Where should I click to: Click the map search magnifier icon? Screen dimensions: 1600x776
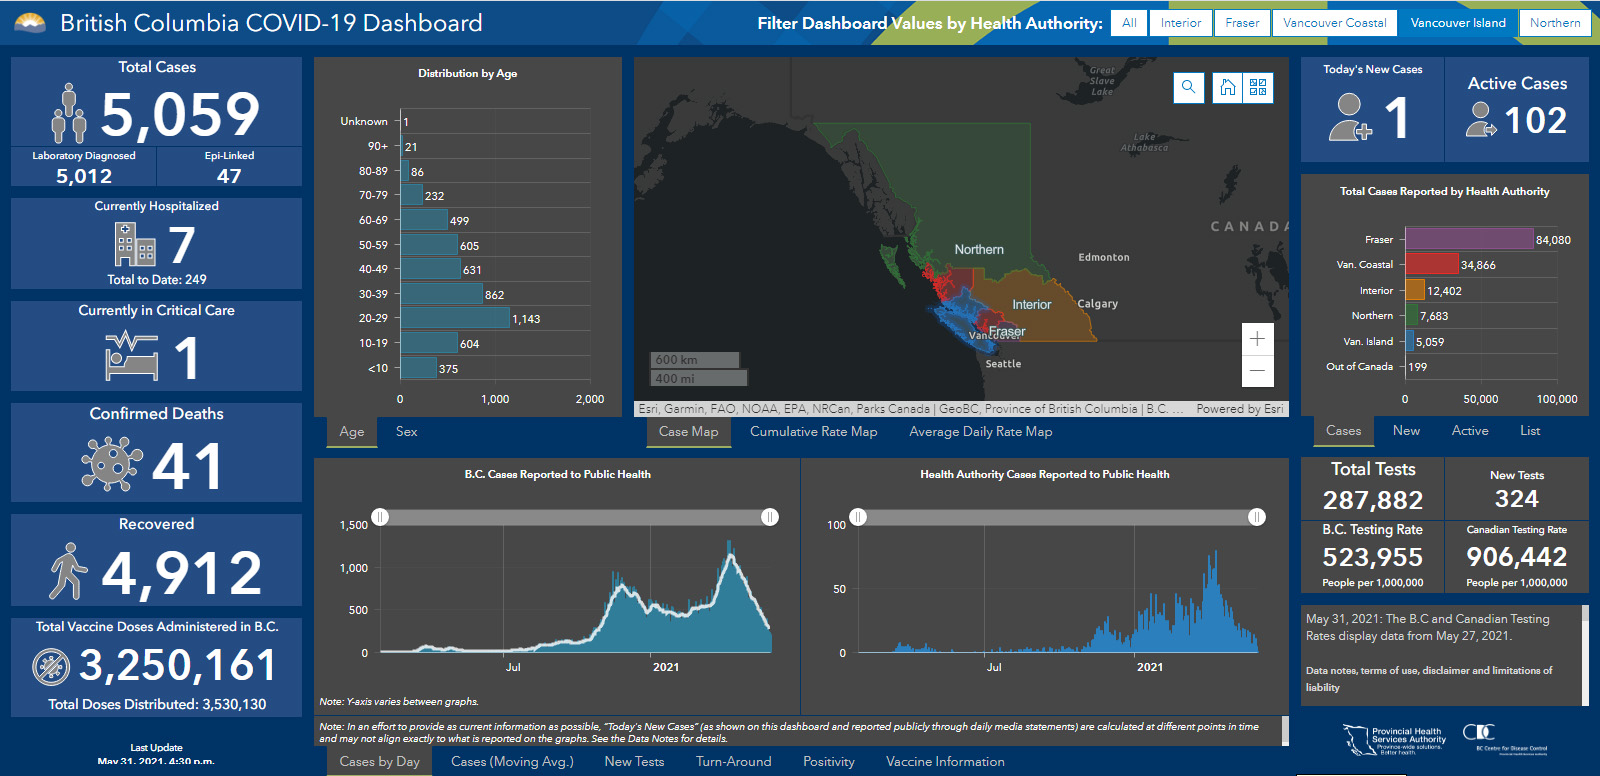pos(1188,87)
